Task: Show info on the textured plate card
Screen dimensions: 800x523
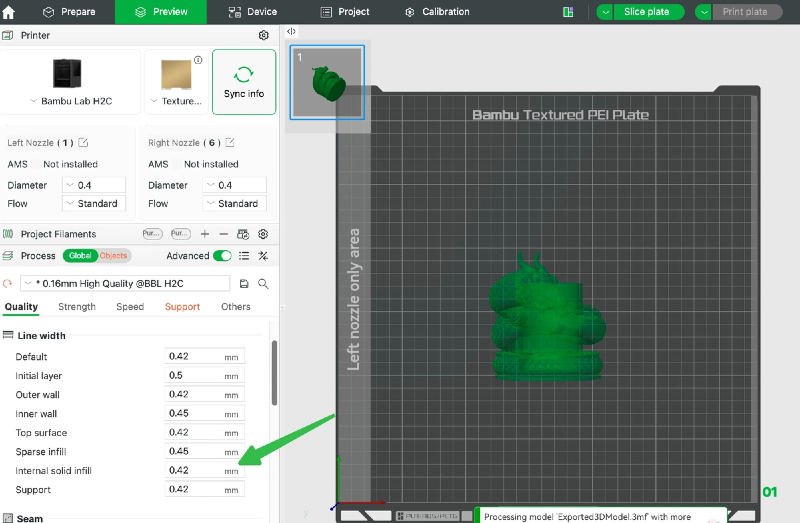Action: tap(198, 60)
